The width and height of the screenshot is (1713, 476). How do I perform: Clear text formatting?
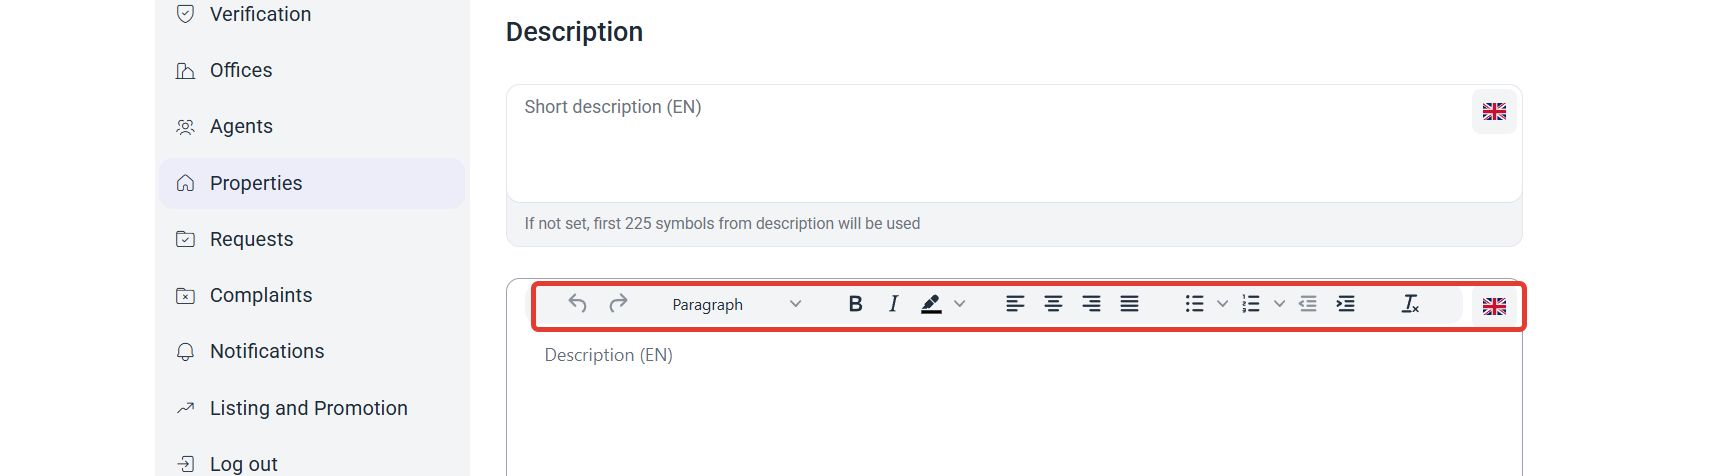(1410, 304)
